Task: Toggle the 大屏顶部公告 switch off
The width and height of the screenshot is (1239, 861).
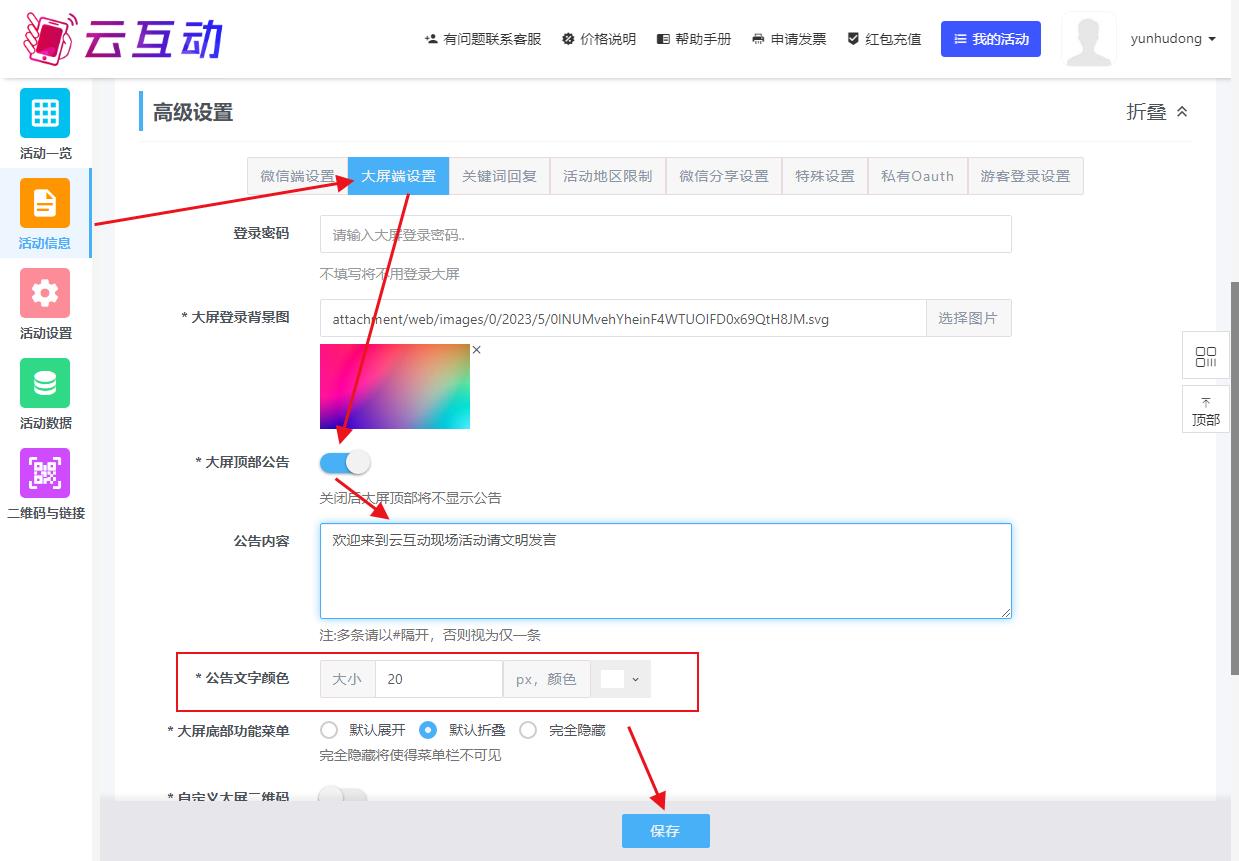Action: [x=345, y=462]
